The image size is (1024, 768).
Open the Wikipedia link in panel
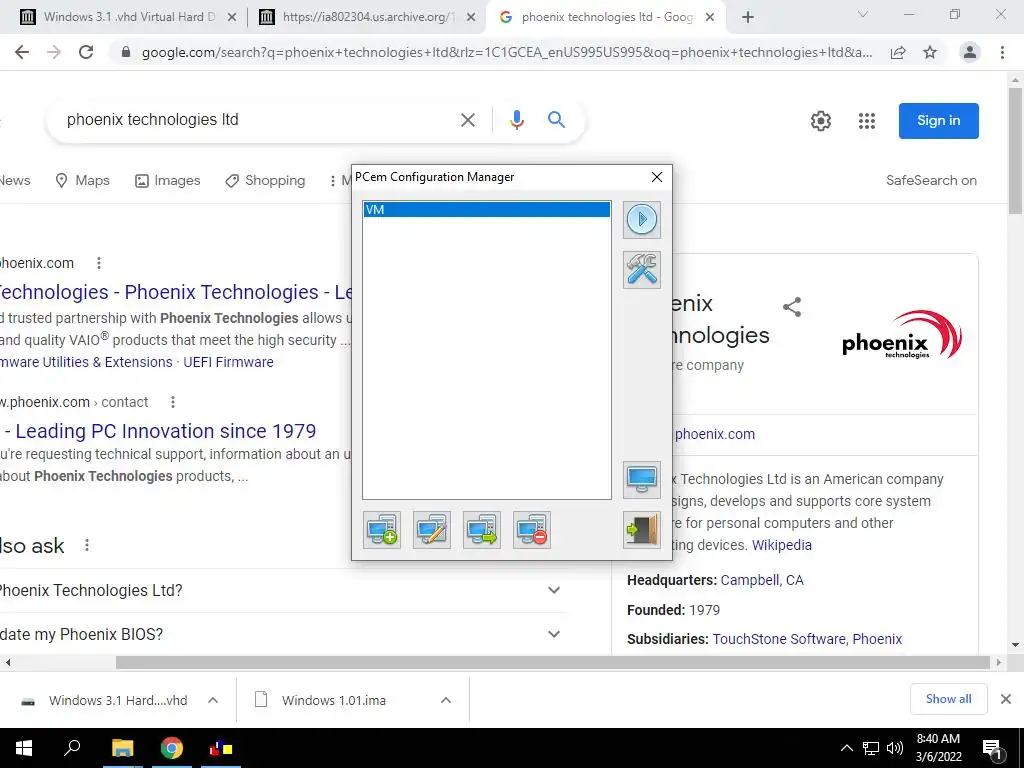[782, 545]
